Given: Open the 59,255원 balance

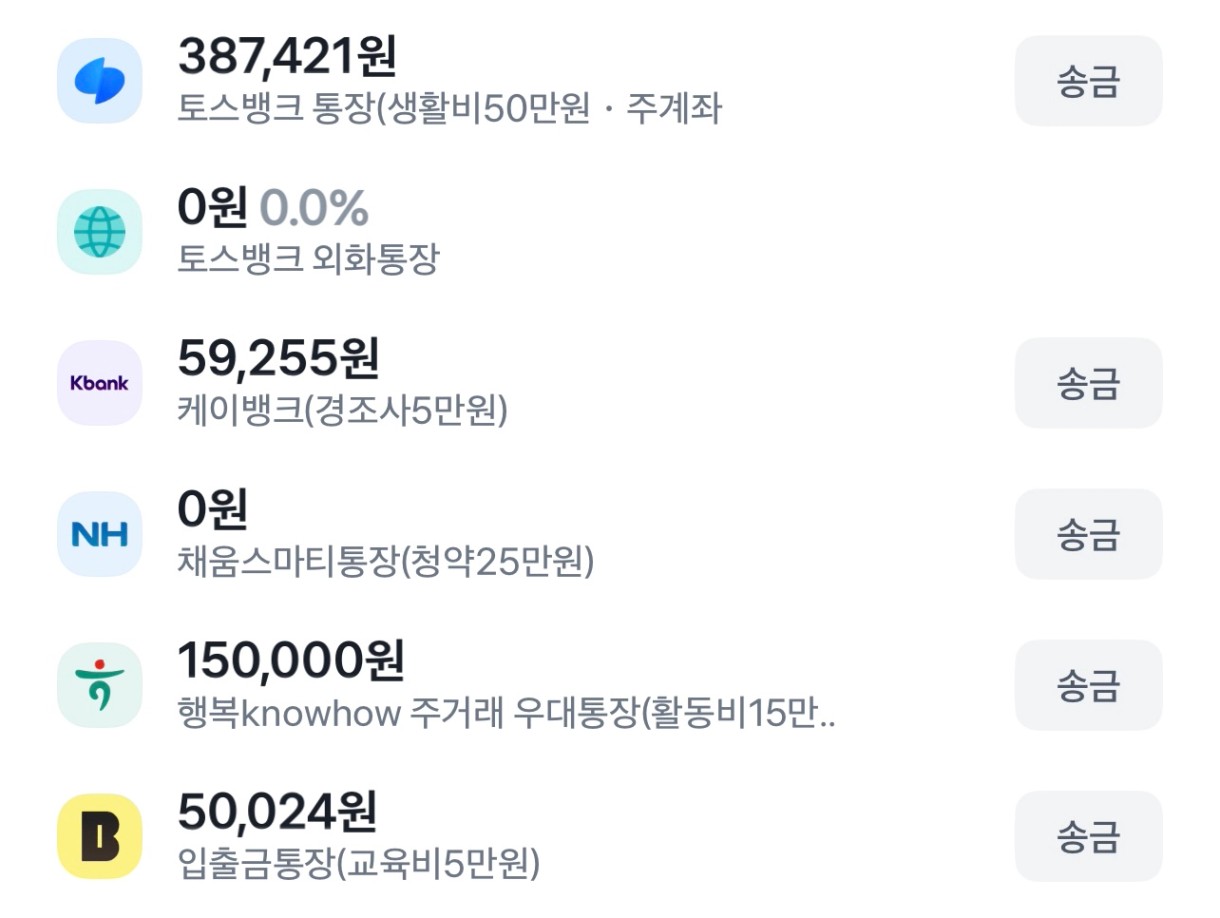Looking at the screenshot, I should pyautogui.click(x=278, y=359).
